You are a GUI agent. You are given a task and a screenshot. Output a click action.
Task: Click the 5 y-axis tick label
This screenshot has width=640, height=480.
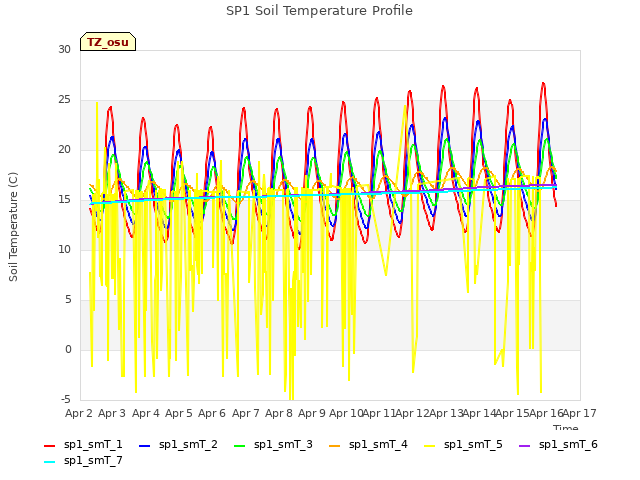point(68,300)
